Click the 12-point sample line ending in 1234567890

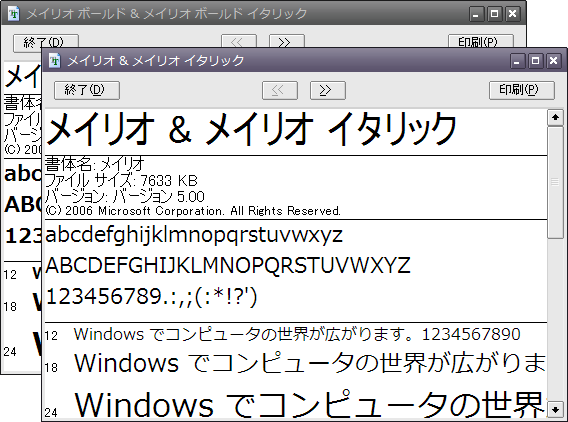click(x=297, y=334)
